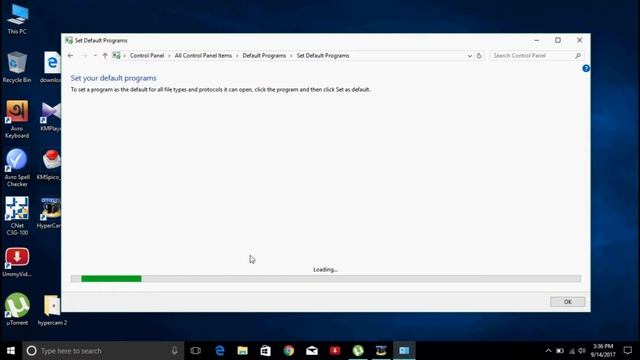Expand the chevron after All Control Panel Items
Screen dimensions: 640x360
tap(237, 56)
